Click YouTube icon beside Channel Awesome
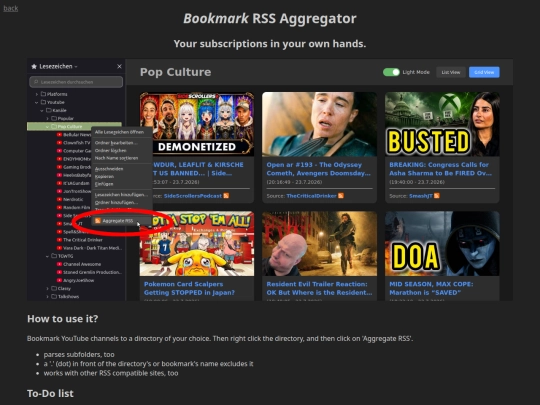This screenshot has height=405, width=540. 59,264
